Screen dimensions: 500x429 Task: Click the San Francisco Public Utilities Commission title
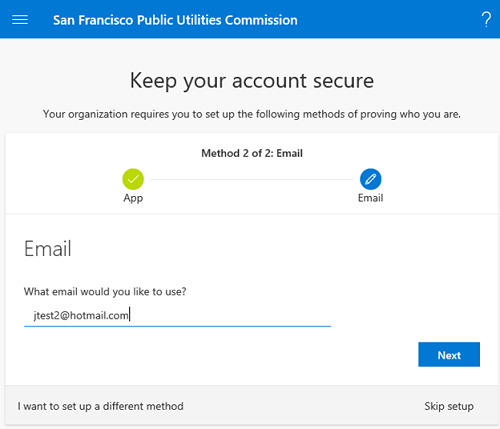[x=175, y=20]
